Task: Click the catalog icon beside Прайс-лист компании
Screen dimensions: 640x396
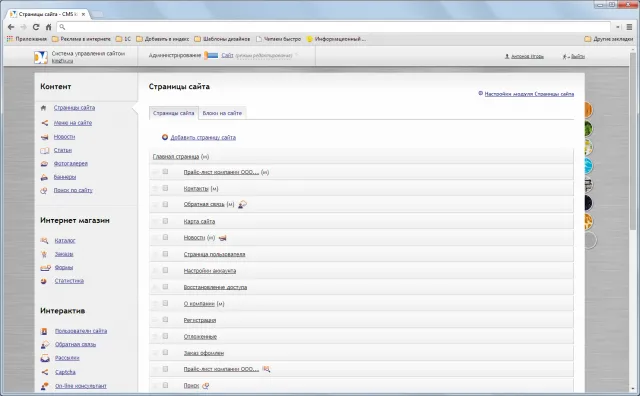Action: 267,369
